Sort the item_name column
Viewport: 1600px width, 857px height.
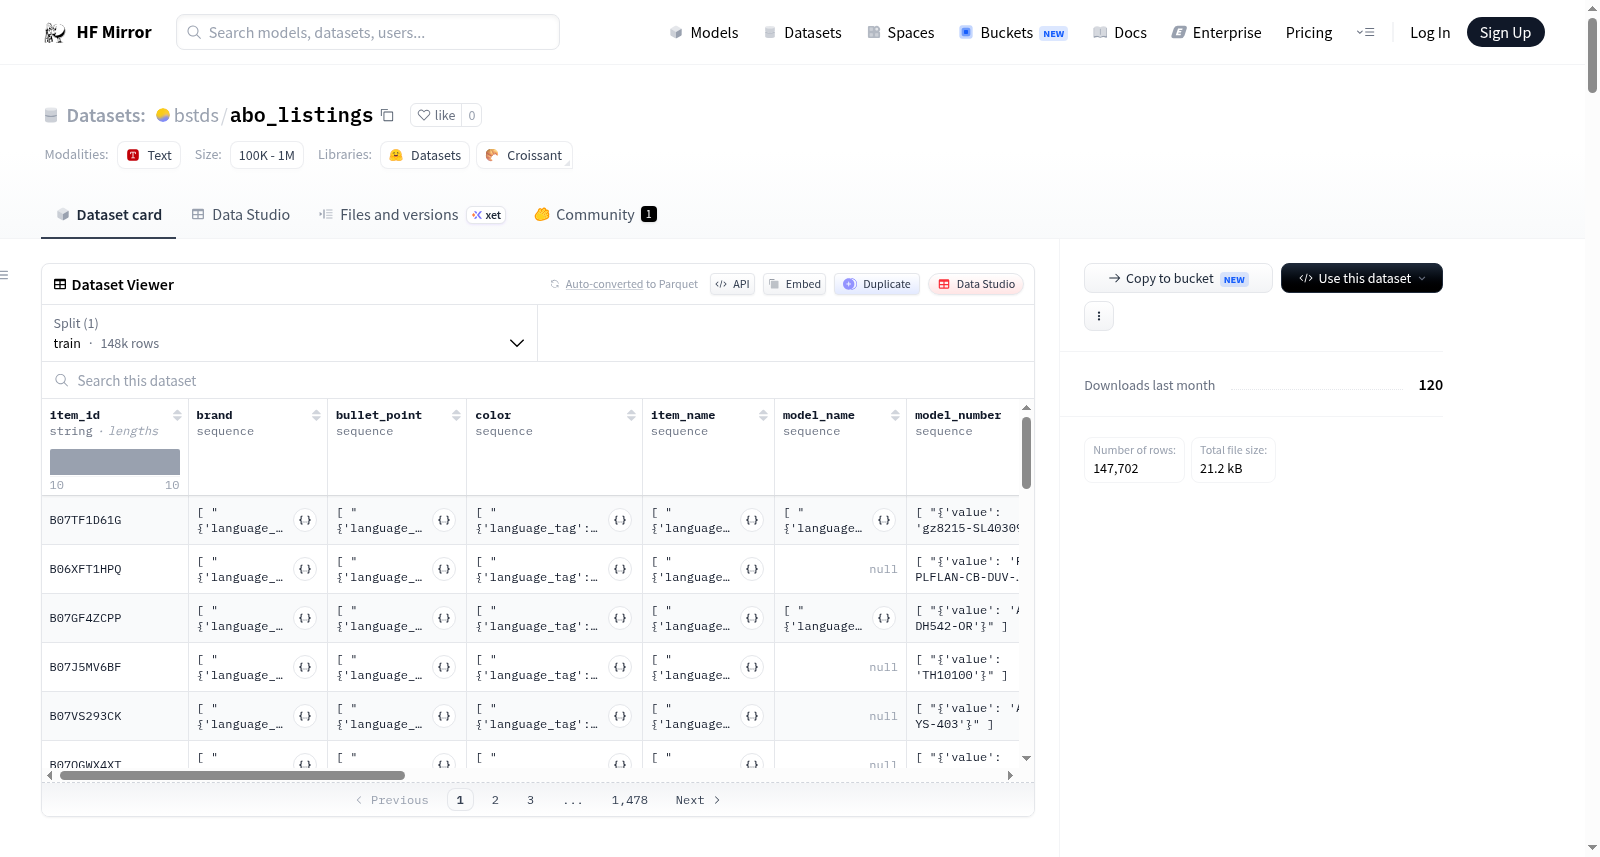pos(763,415)
